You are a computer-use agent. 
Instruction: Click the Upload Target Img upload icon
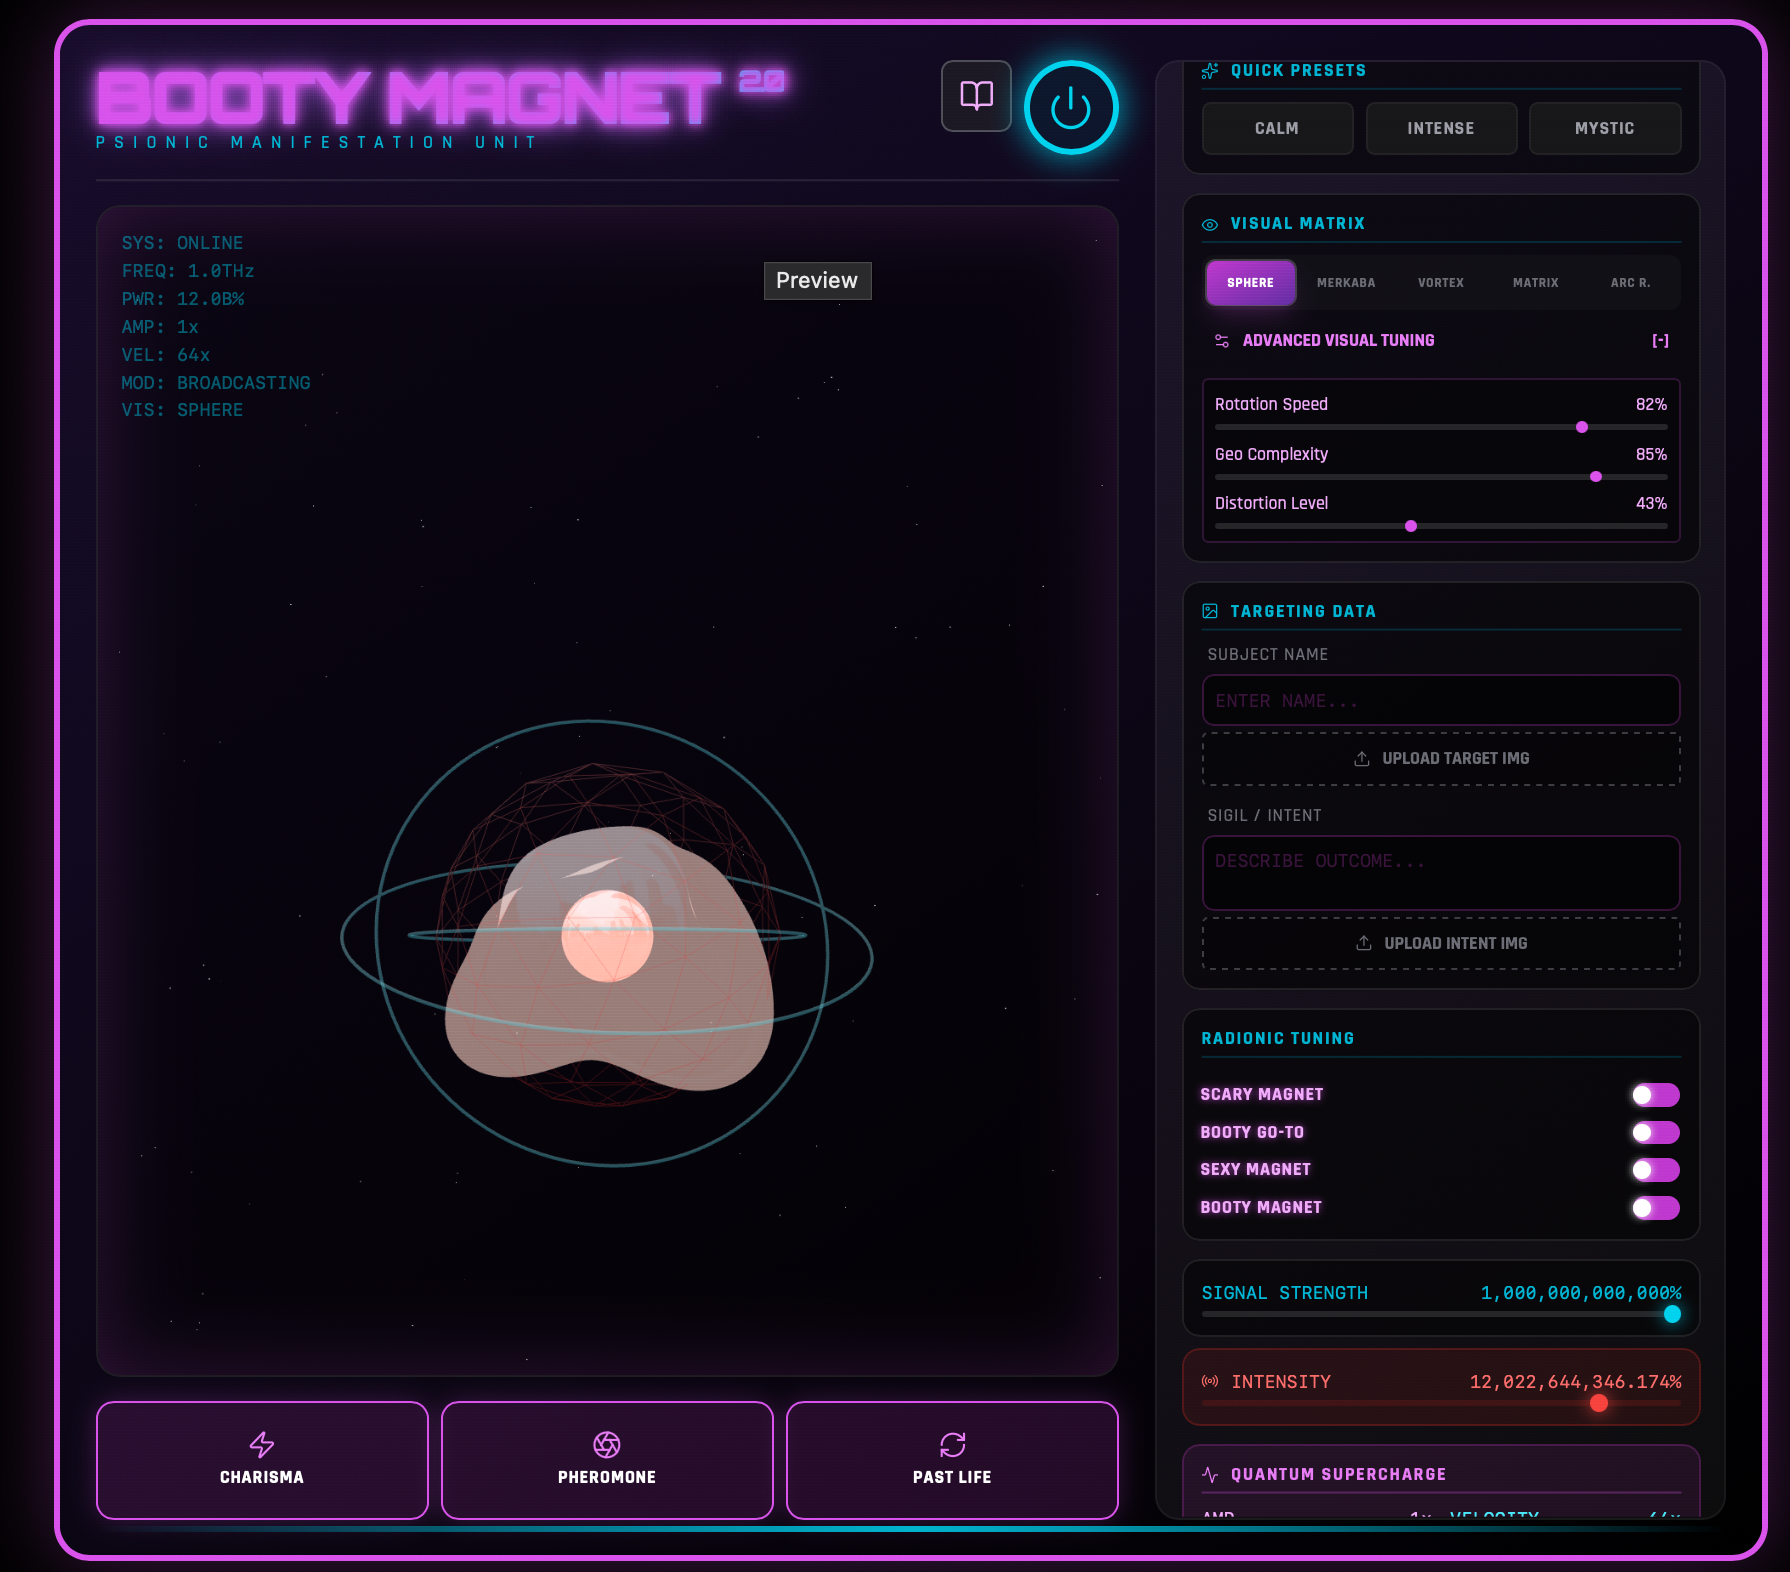1362,759
